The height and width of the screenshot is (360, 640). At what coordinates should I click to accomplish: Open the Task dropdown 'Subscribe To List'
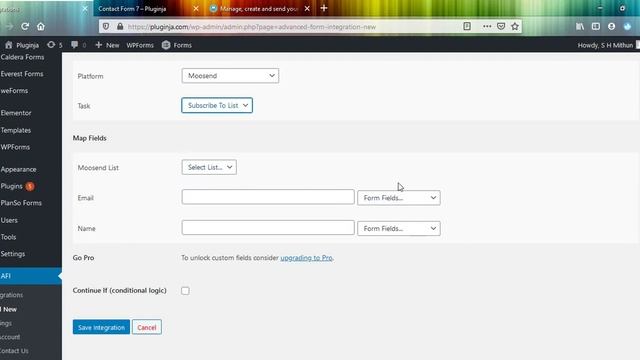click(x=217, y=105)
